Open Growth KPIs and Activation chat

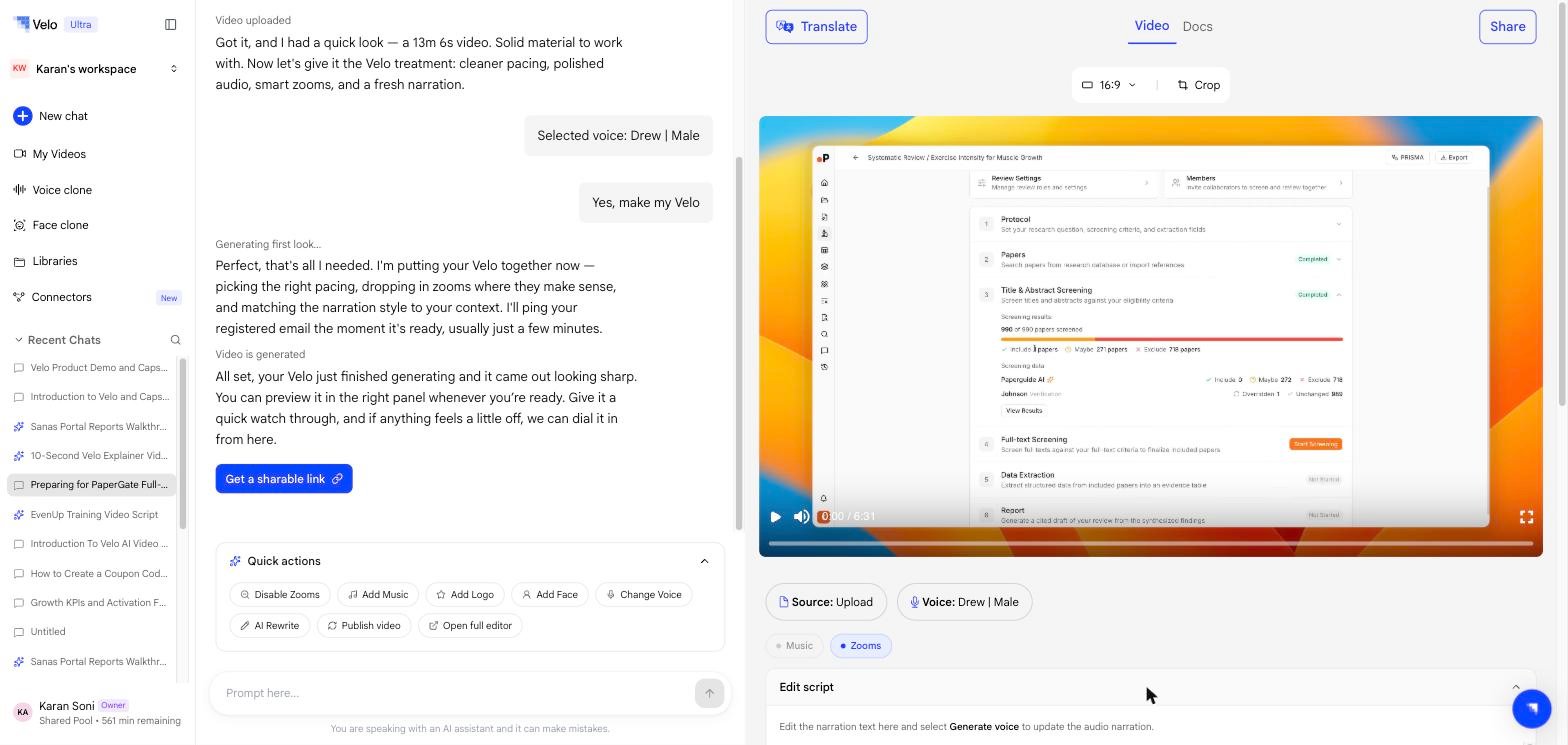coord(91,603)
